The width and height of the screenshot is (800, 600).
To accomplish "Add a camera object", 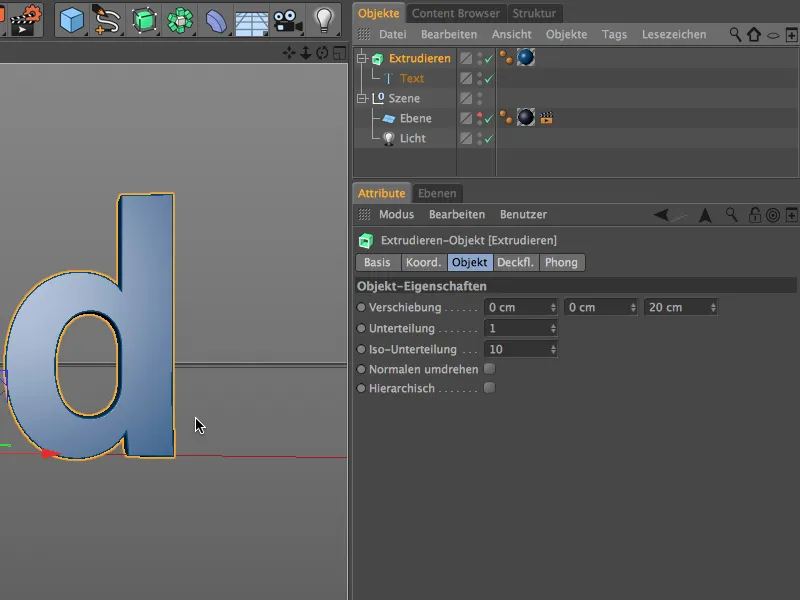I will click(x=288, y=21).
